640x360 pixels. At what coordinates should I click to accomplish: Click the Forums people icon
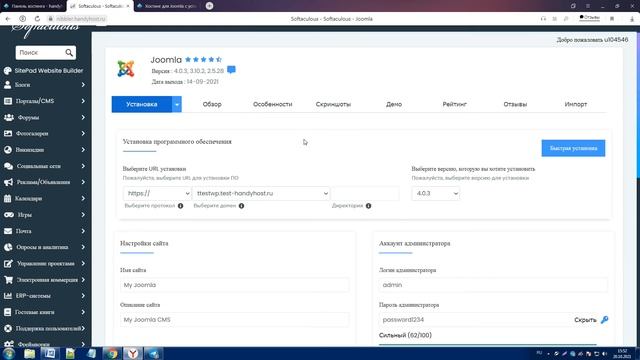9,118
